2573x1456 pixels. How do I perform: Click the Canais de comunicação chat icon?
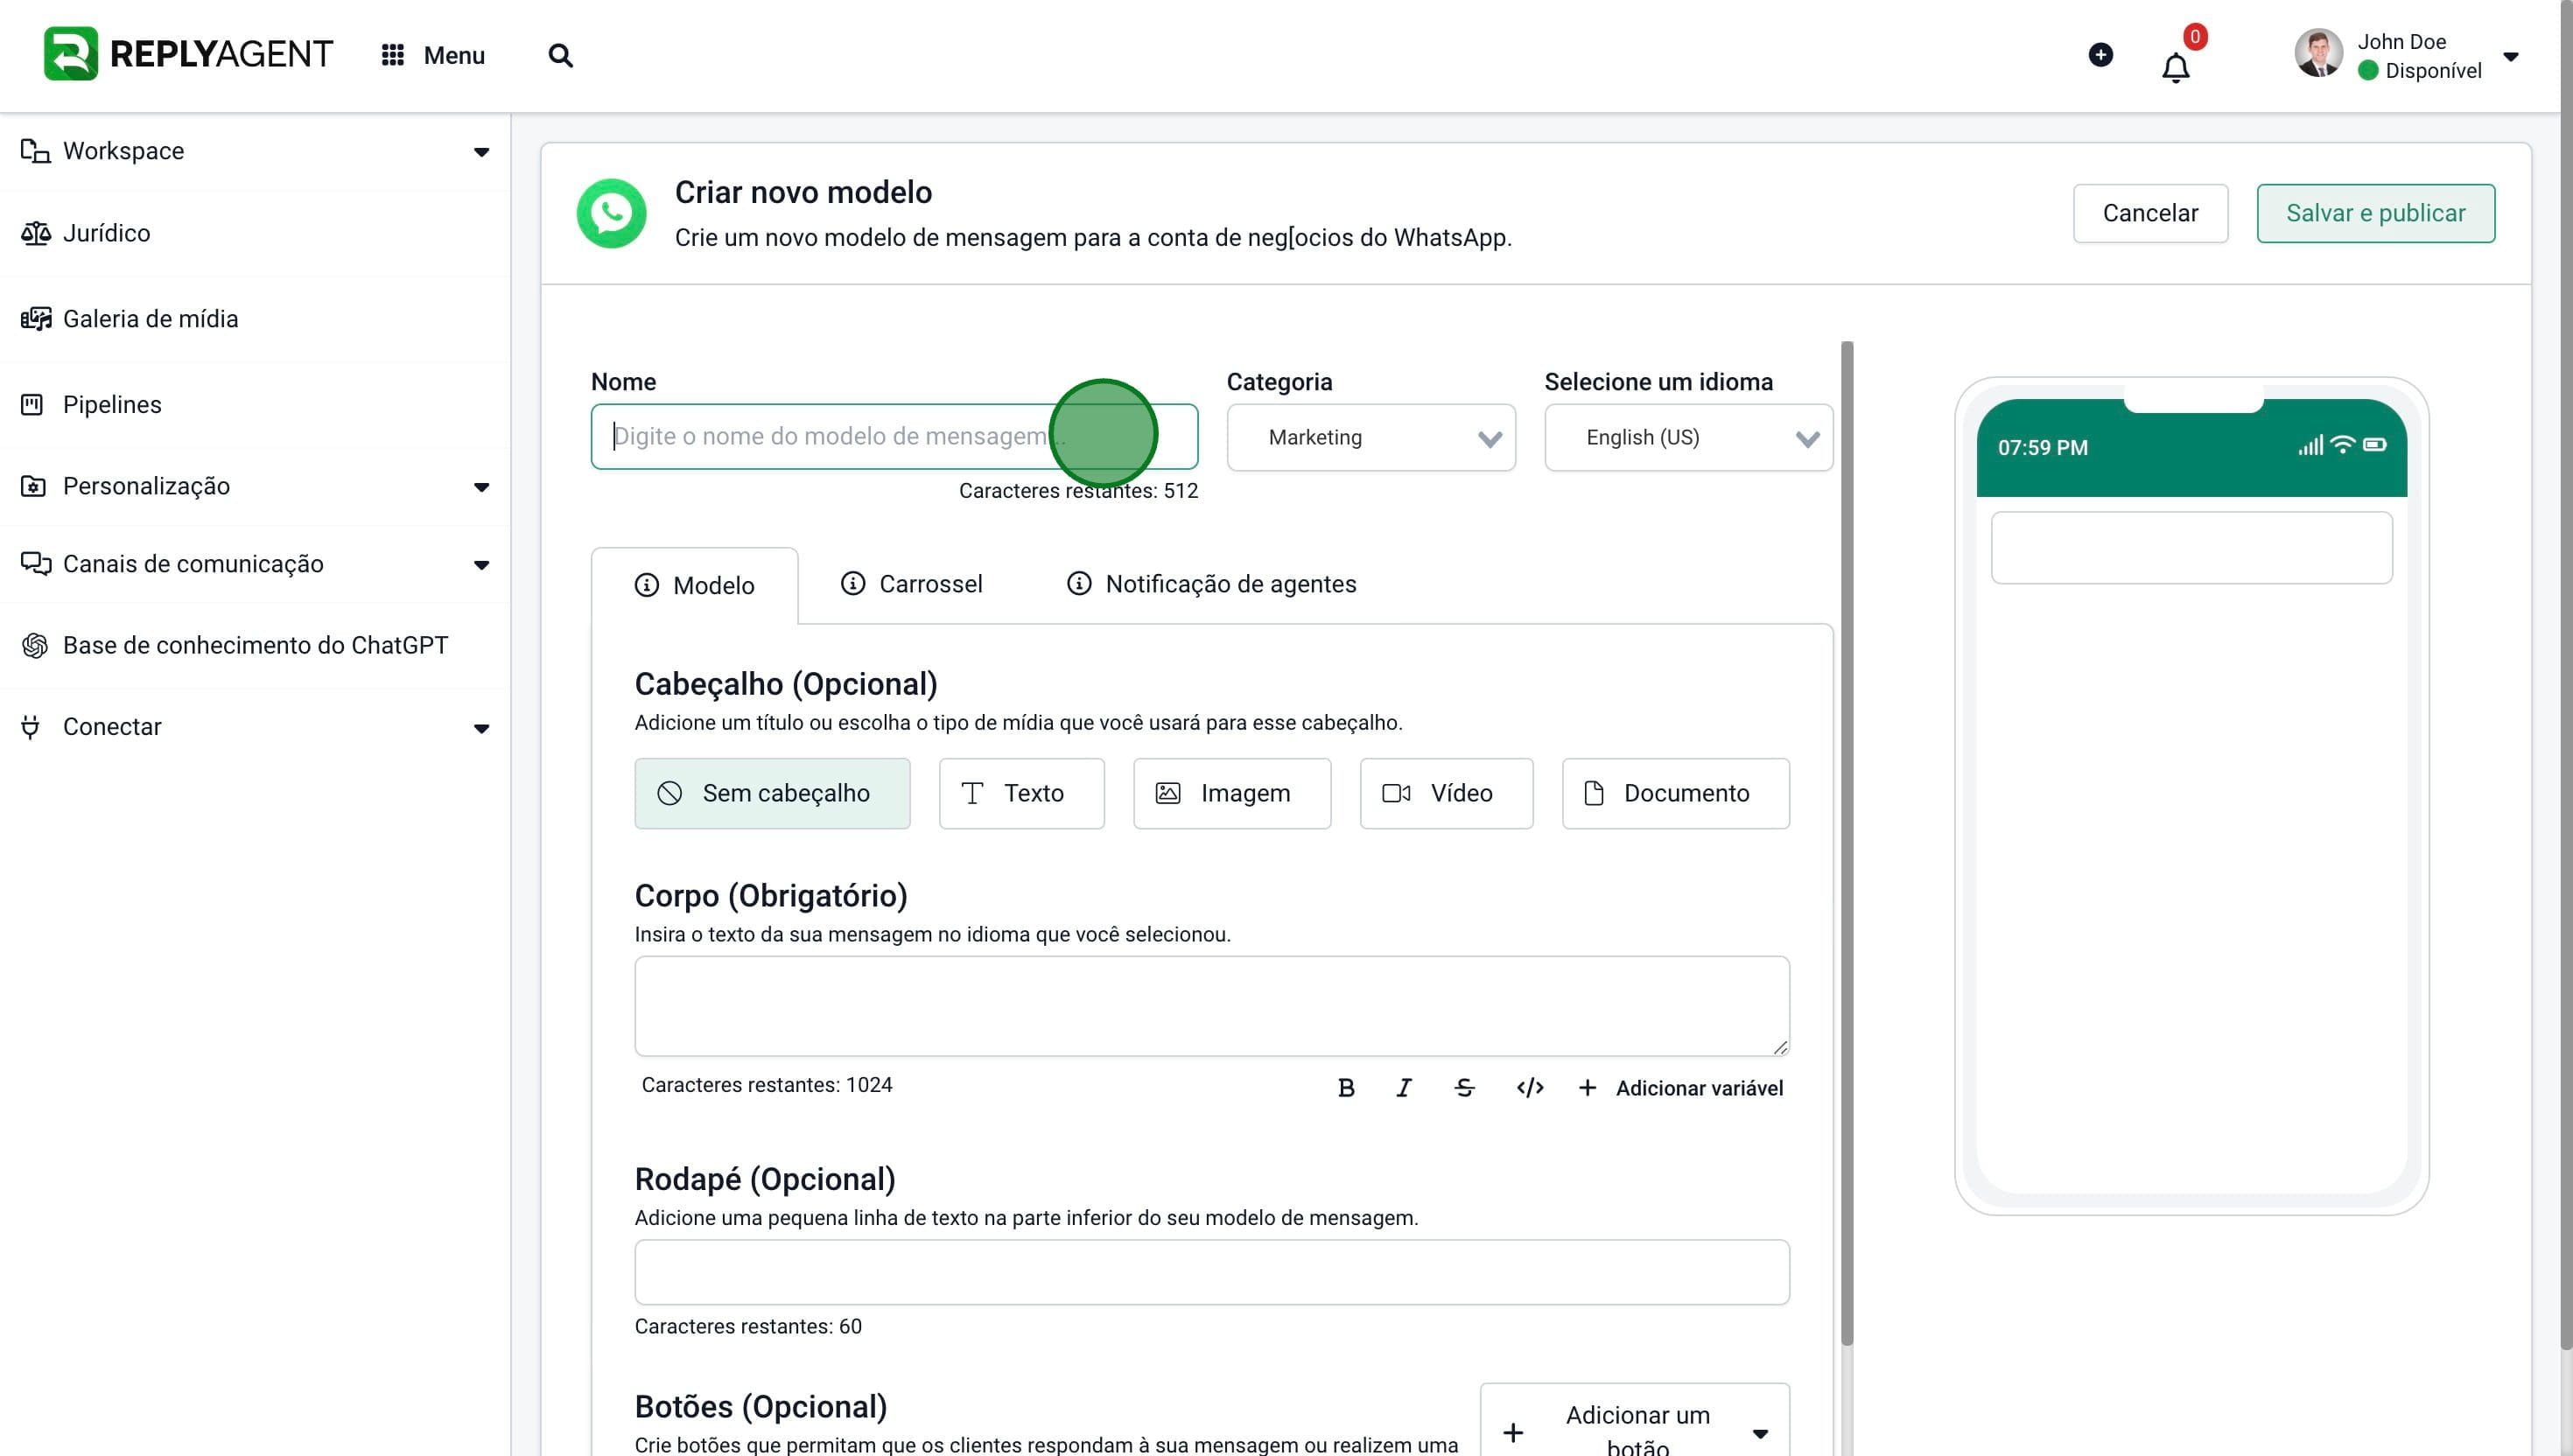click(x=35, y=564)
